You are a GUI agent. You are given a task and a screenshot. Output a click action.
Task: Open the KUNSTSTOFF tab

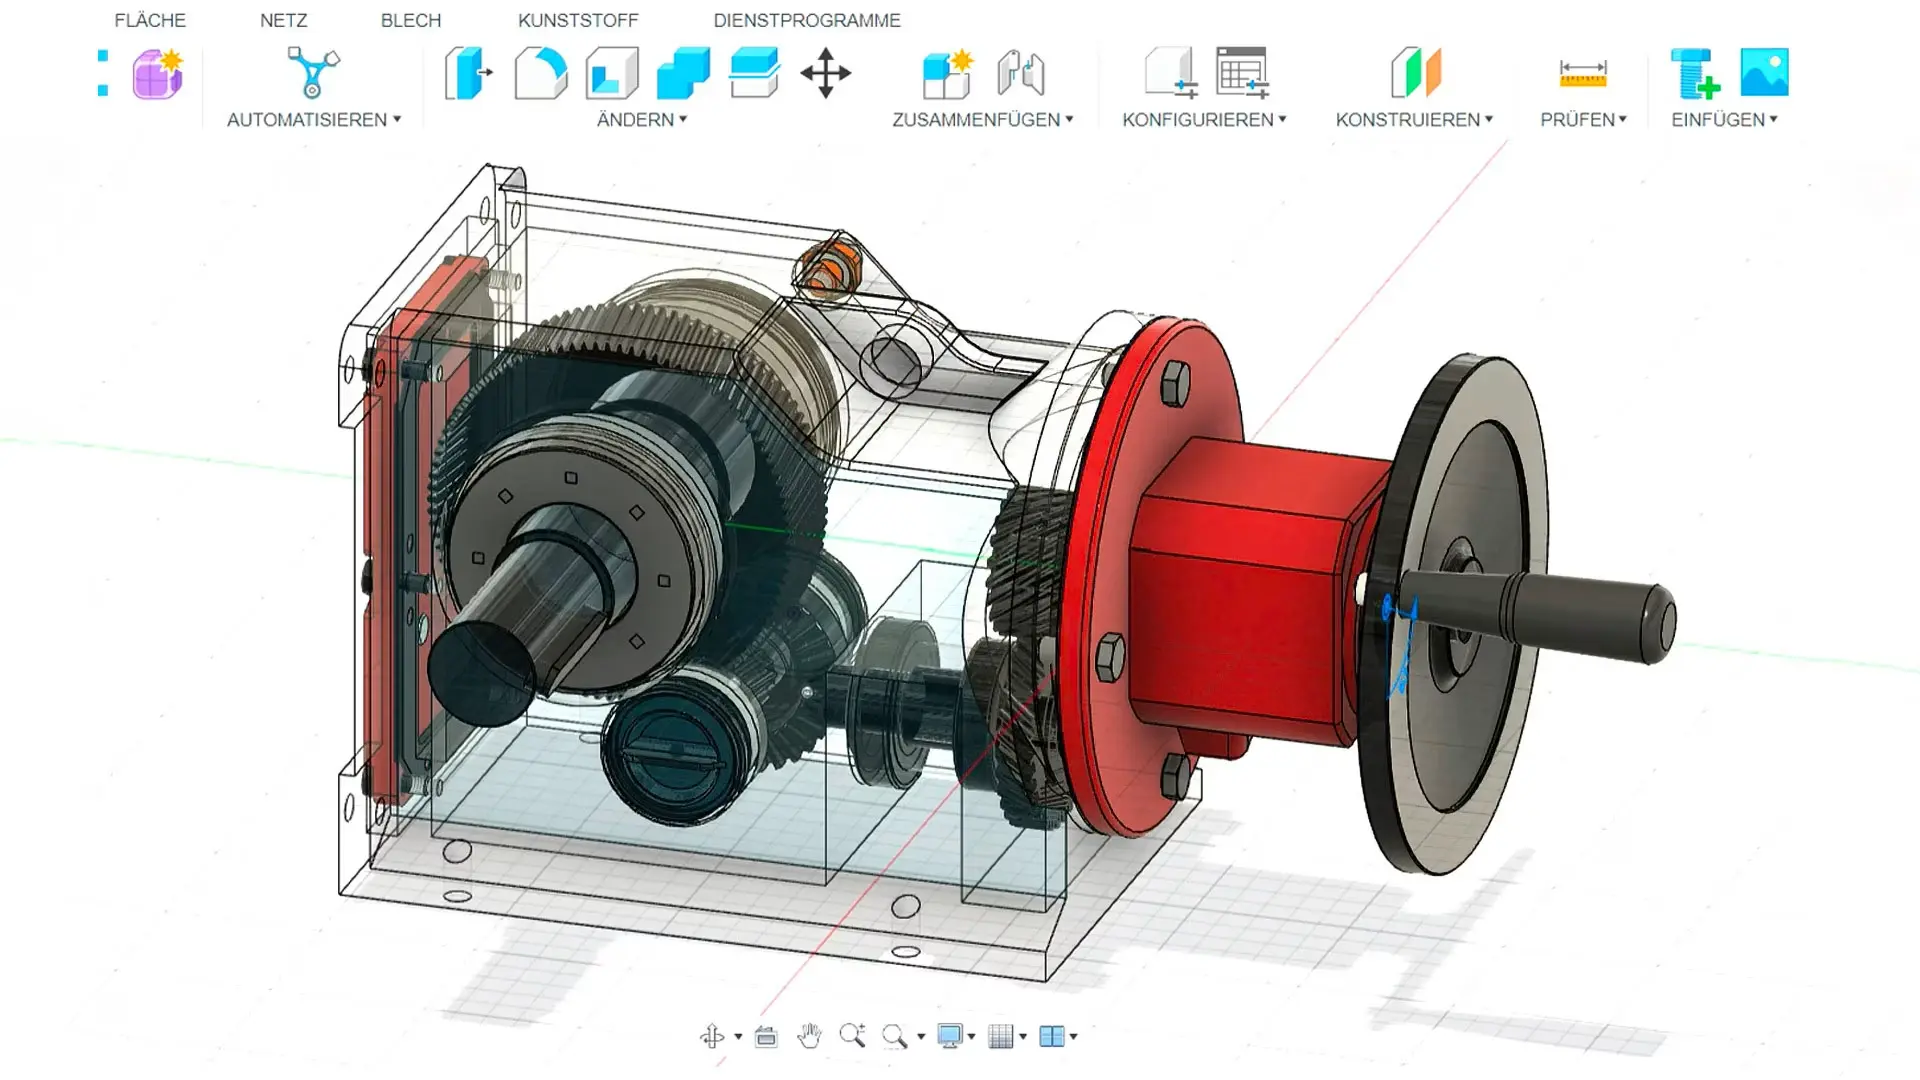point(578,20)
